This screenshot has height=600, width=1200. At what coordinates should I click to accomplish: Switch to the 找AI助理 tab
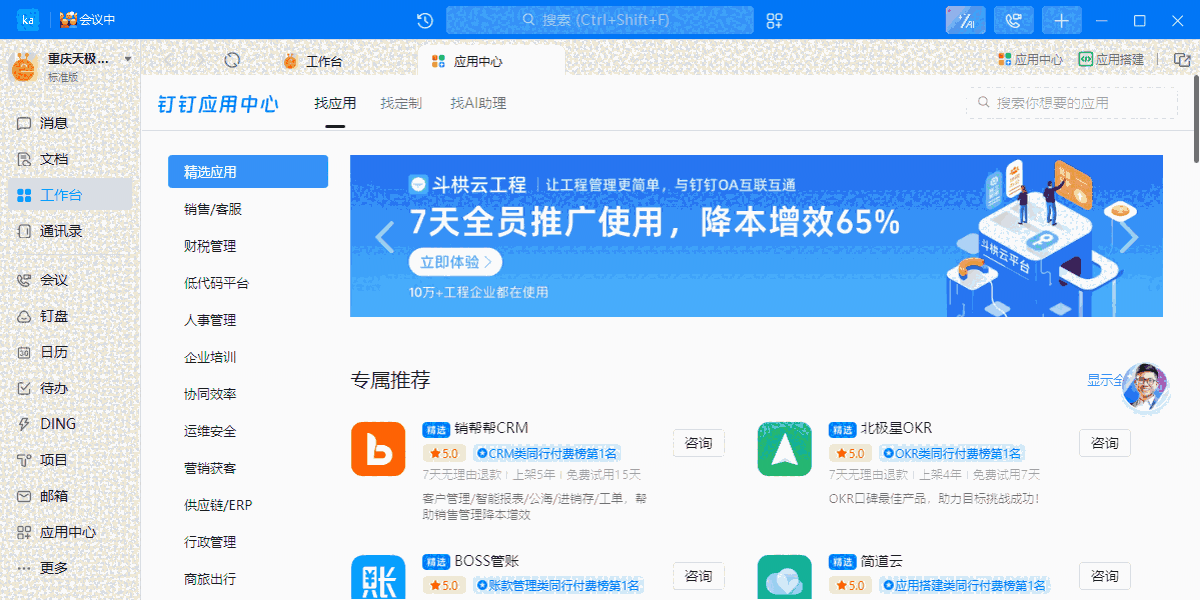click(477, 103)
